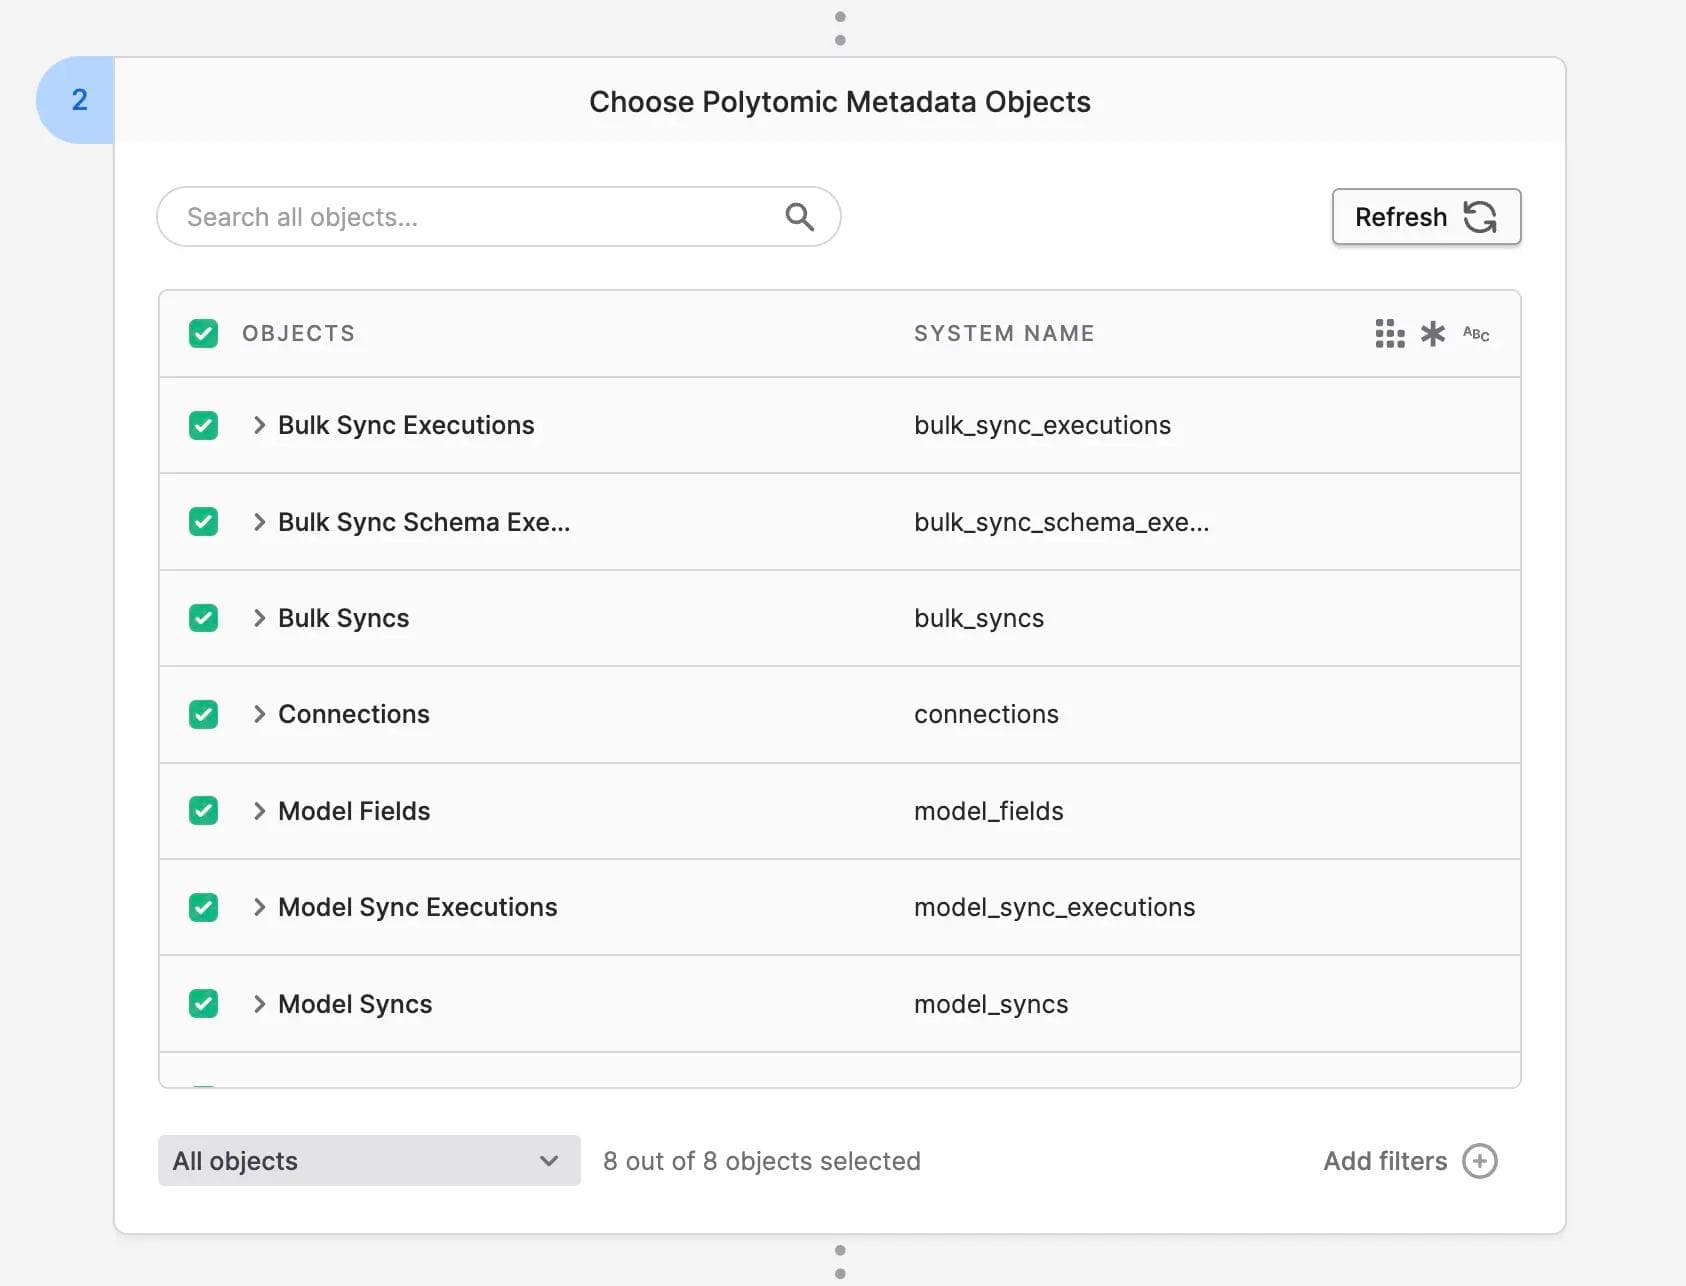Click the grid view icon in header
The image size is (1686, 1286).
click(x=1389, y=334)
